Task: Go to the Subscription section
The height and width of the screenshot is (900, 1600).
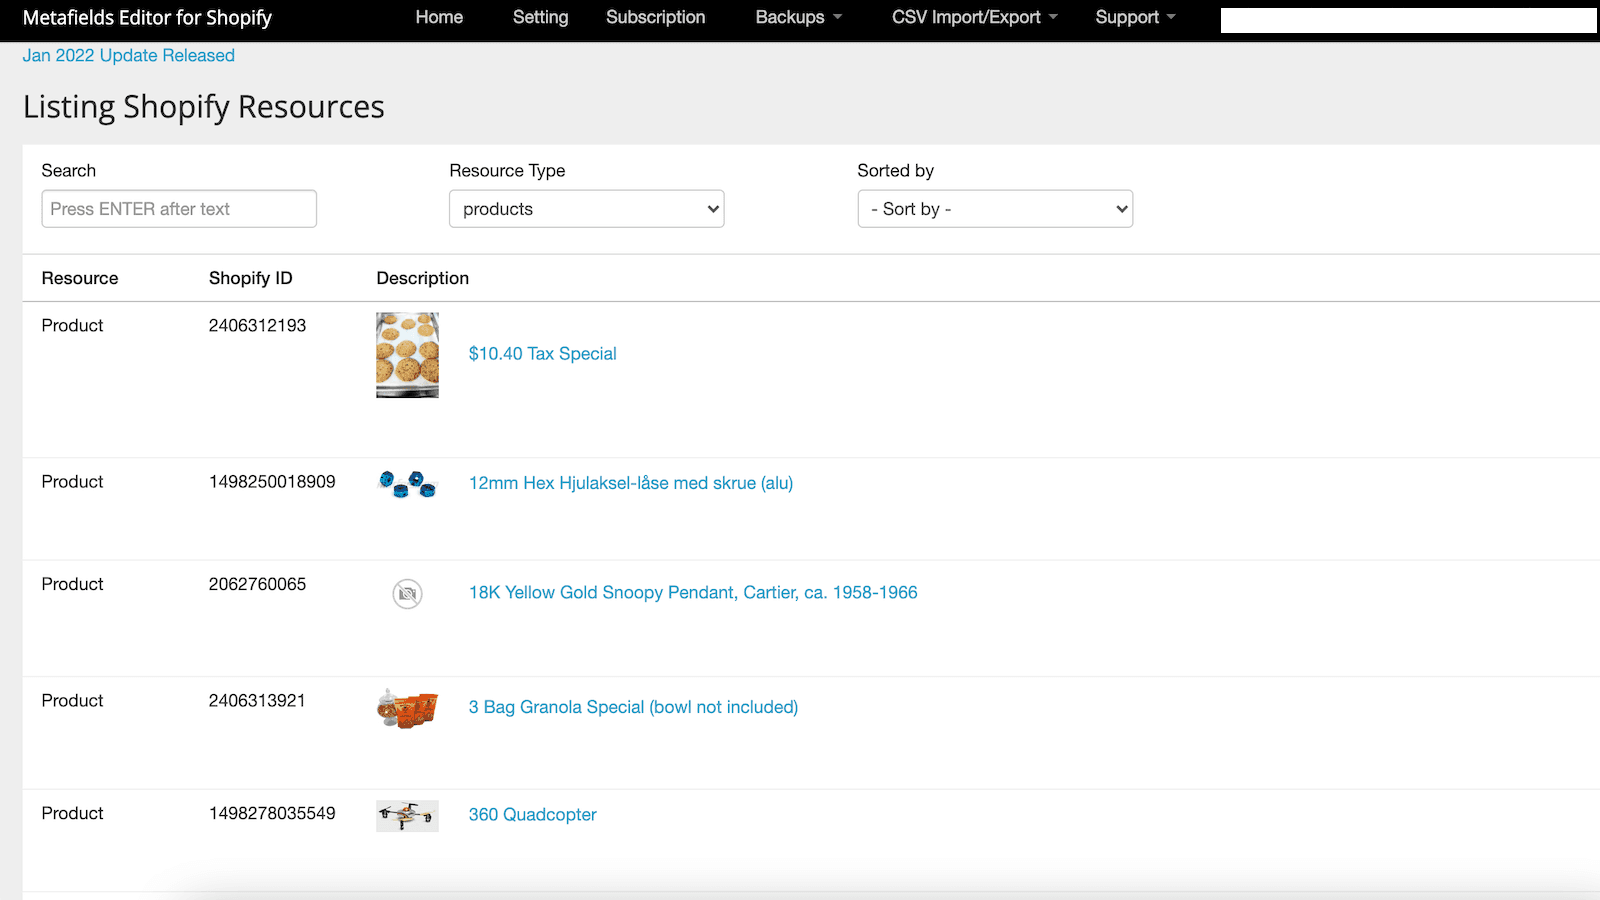Action: [x=655, y=17]
